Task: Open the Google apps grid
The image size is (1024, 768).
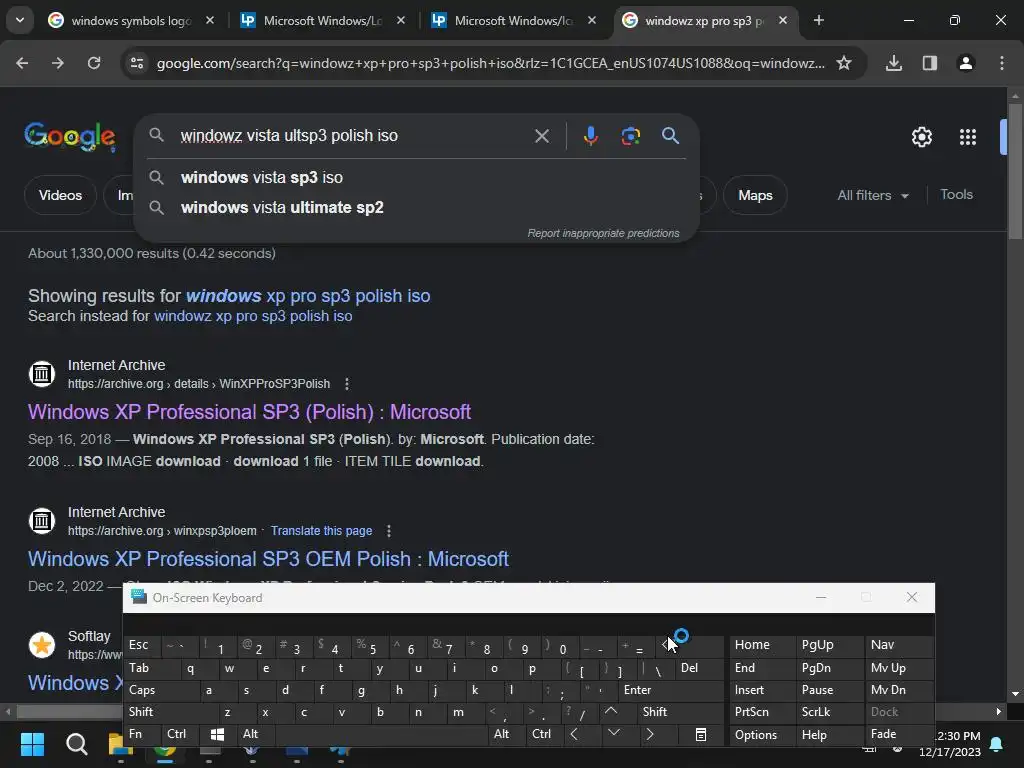Action: pyautogui.click(x=967, y=137)
